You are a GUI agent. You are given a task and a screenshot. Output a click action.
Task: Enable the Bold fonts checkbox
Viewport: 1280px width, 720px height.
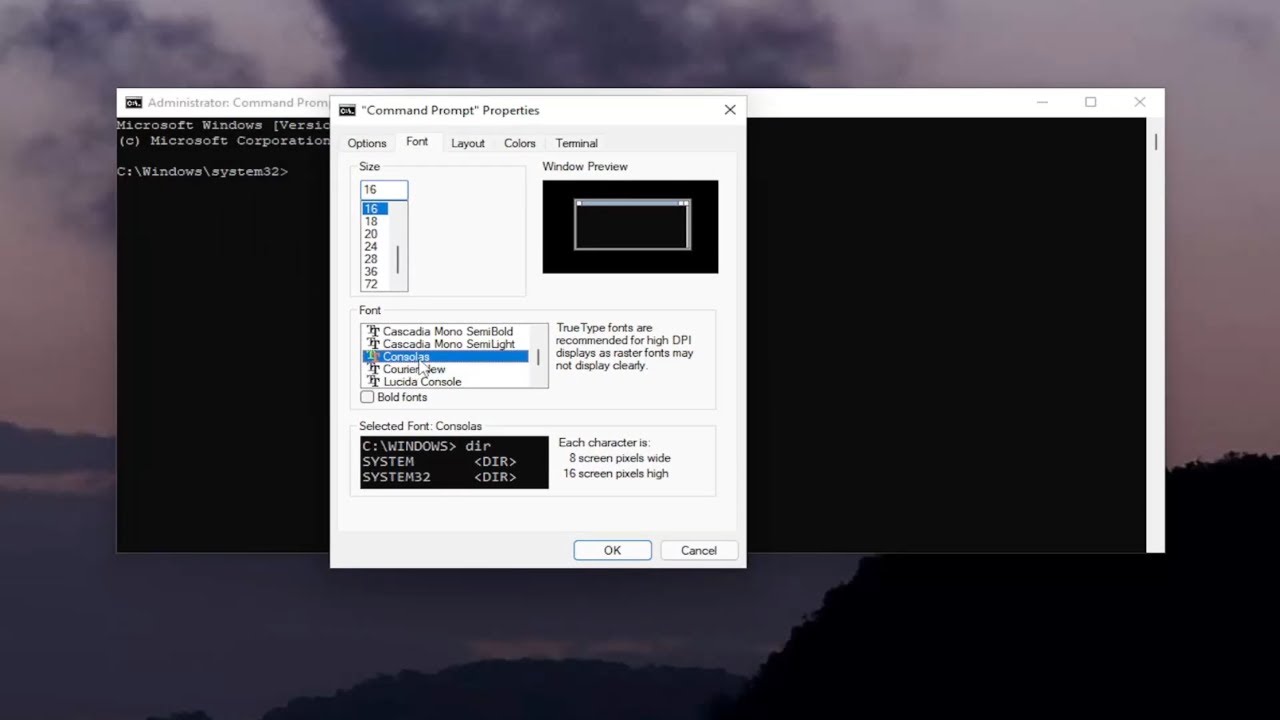[x=367, y=397]
